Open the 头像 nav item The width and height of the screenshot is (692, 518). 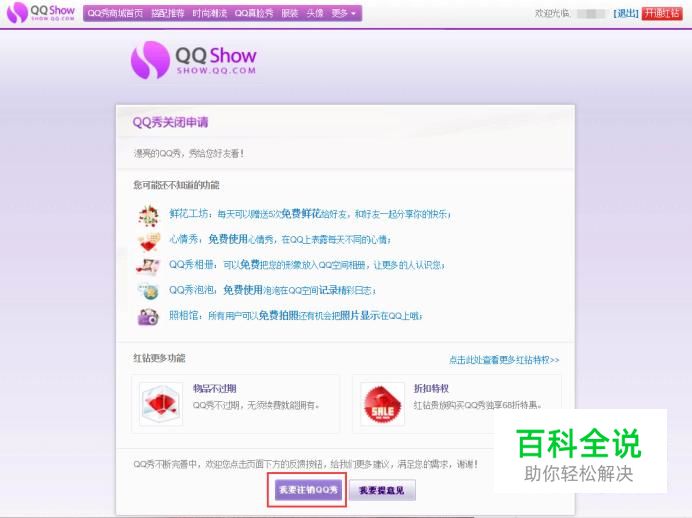pyautogui.click(x=315, y=13)
